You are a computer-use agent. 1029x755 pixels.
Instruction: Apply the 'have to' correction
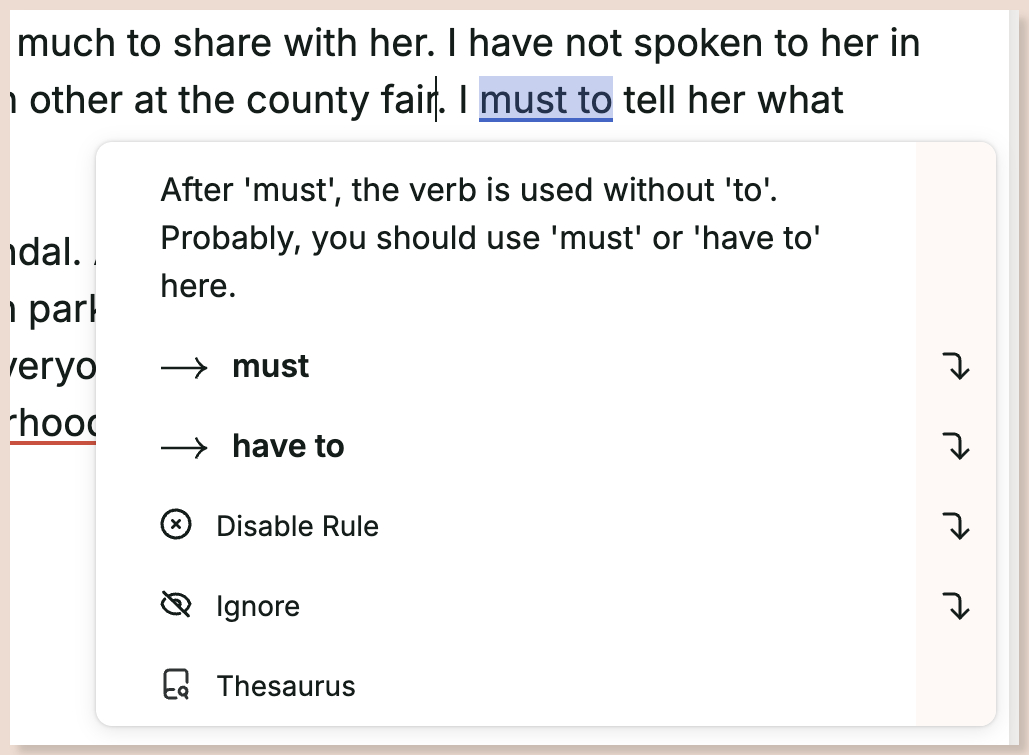(288, 446)
